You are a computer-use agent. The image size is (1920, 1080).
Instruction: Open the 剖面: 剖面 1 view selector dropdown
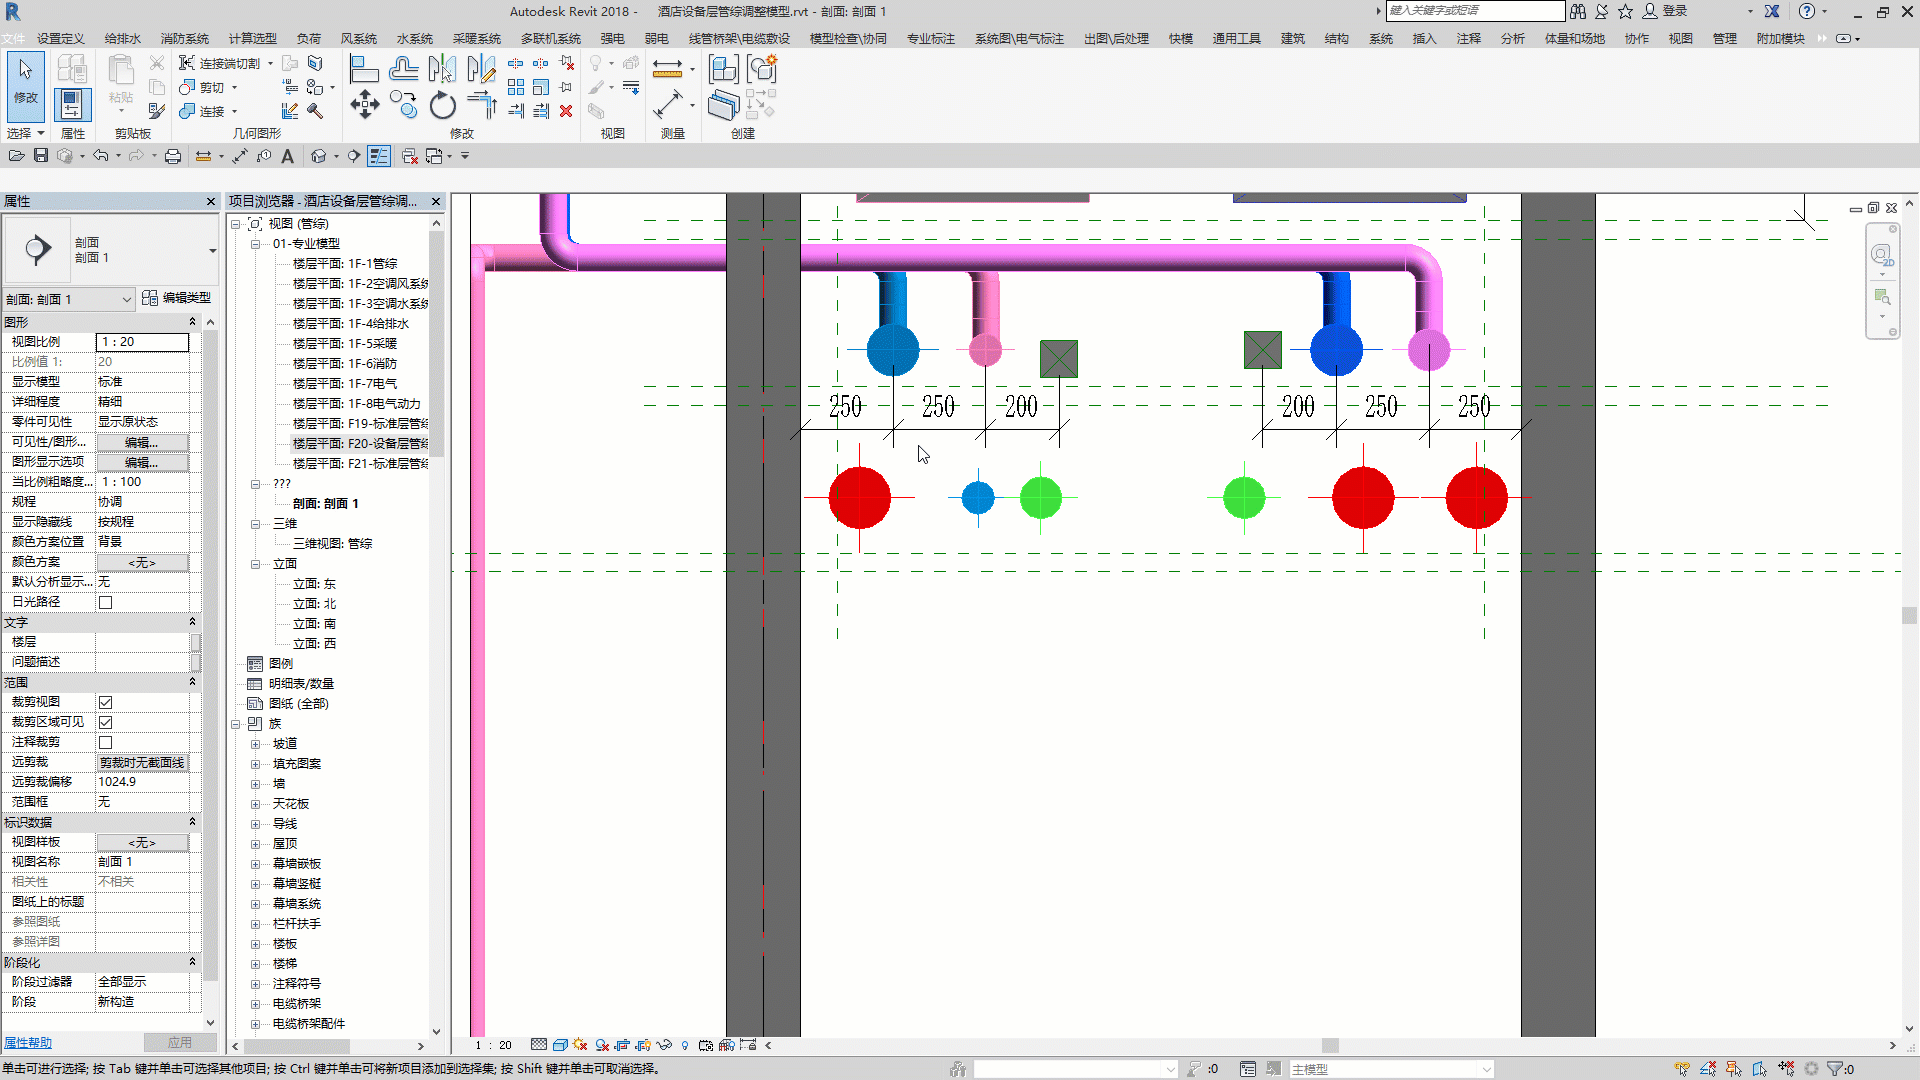[x=69, y=299]
